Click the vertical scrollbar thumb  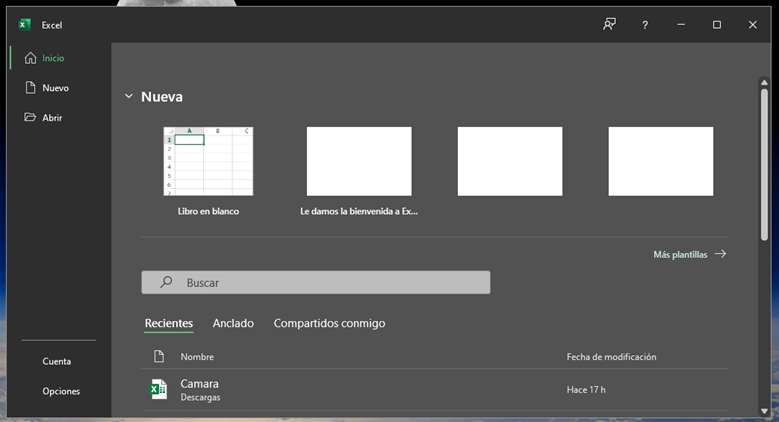click(764, 165)
